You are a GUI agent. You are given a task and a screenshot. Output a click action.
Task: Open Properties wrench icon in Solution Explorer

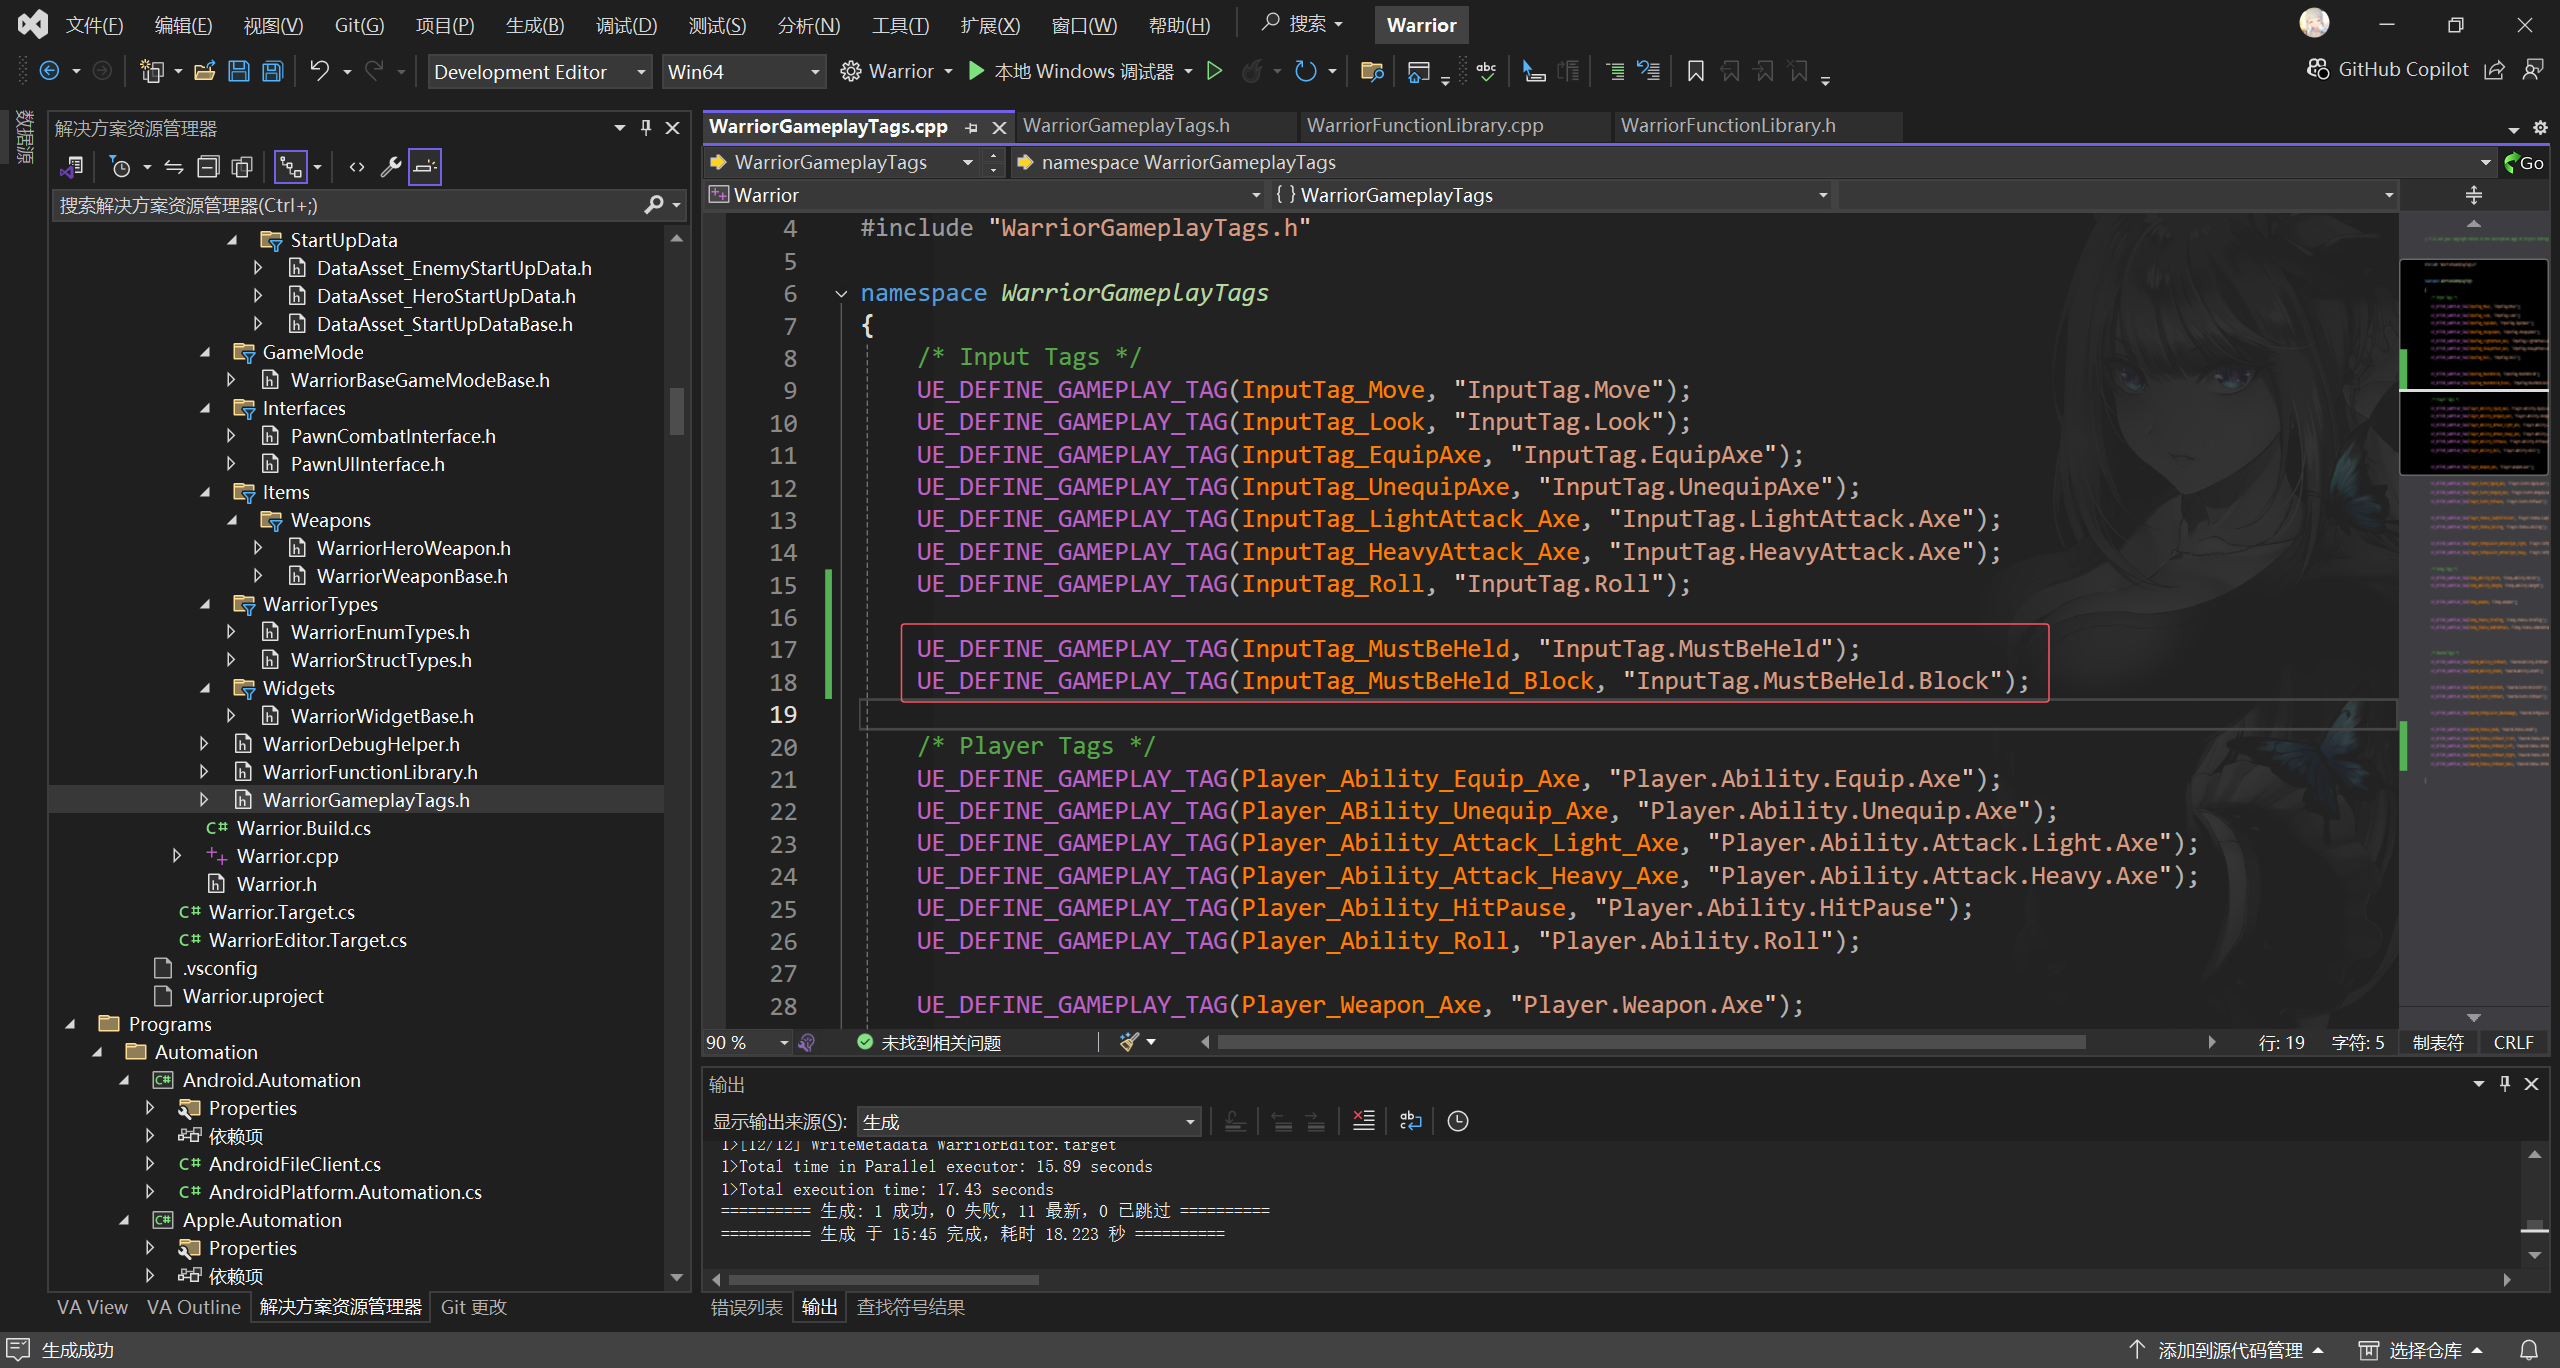(x=391, y=167)
